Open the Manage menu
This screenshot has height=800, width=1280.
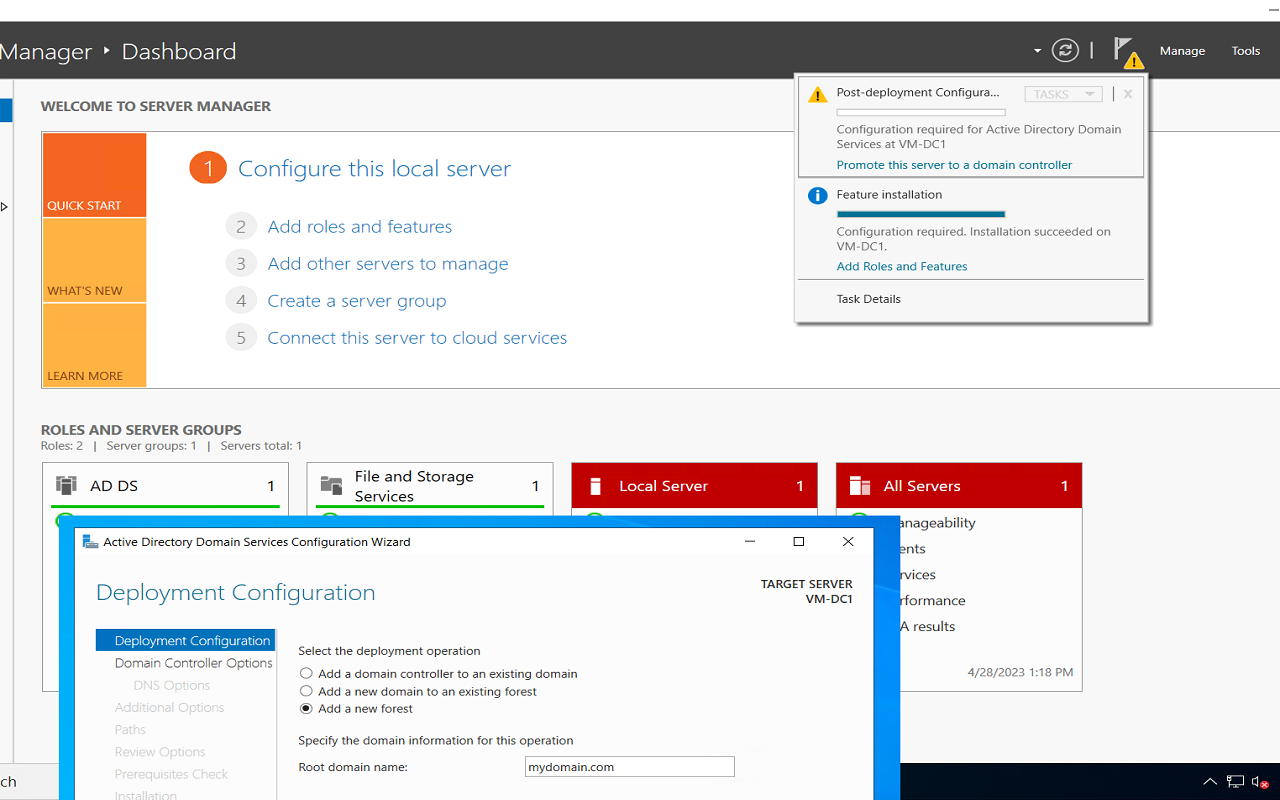tap(1182, 51)
